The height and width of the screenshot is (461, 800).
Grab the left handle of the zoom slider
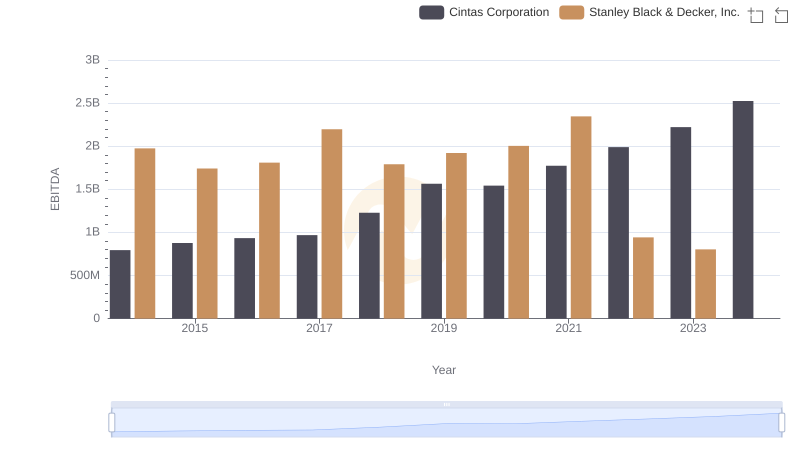(112, 423)
